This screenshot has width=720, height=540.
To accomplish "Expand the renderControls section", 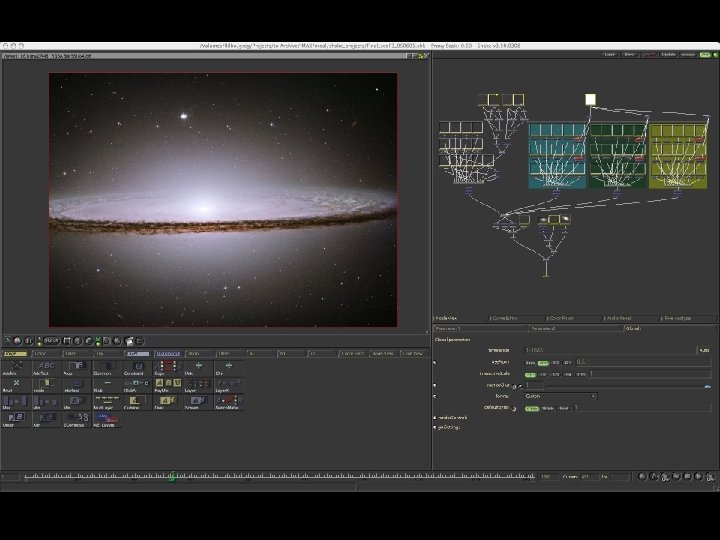I will click(436, 418).
